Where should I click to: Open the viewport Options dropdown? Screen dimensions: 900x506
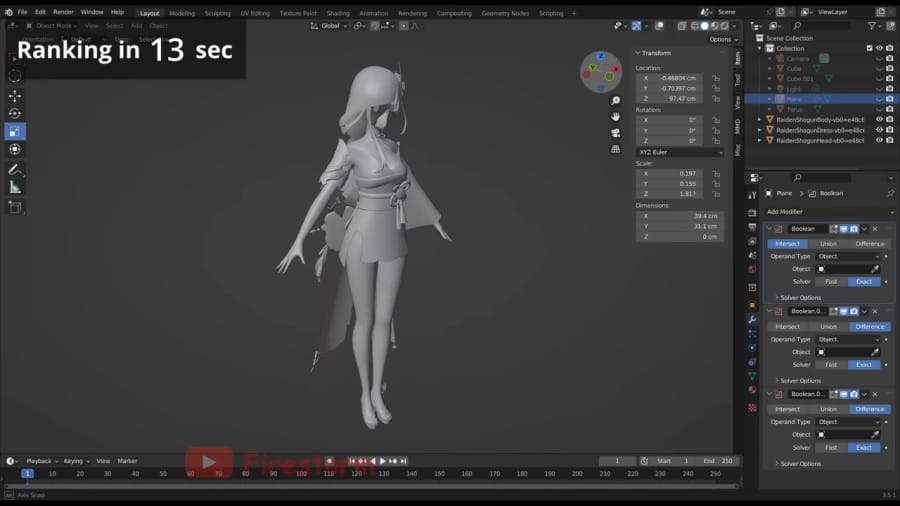(723, 40)
